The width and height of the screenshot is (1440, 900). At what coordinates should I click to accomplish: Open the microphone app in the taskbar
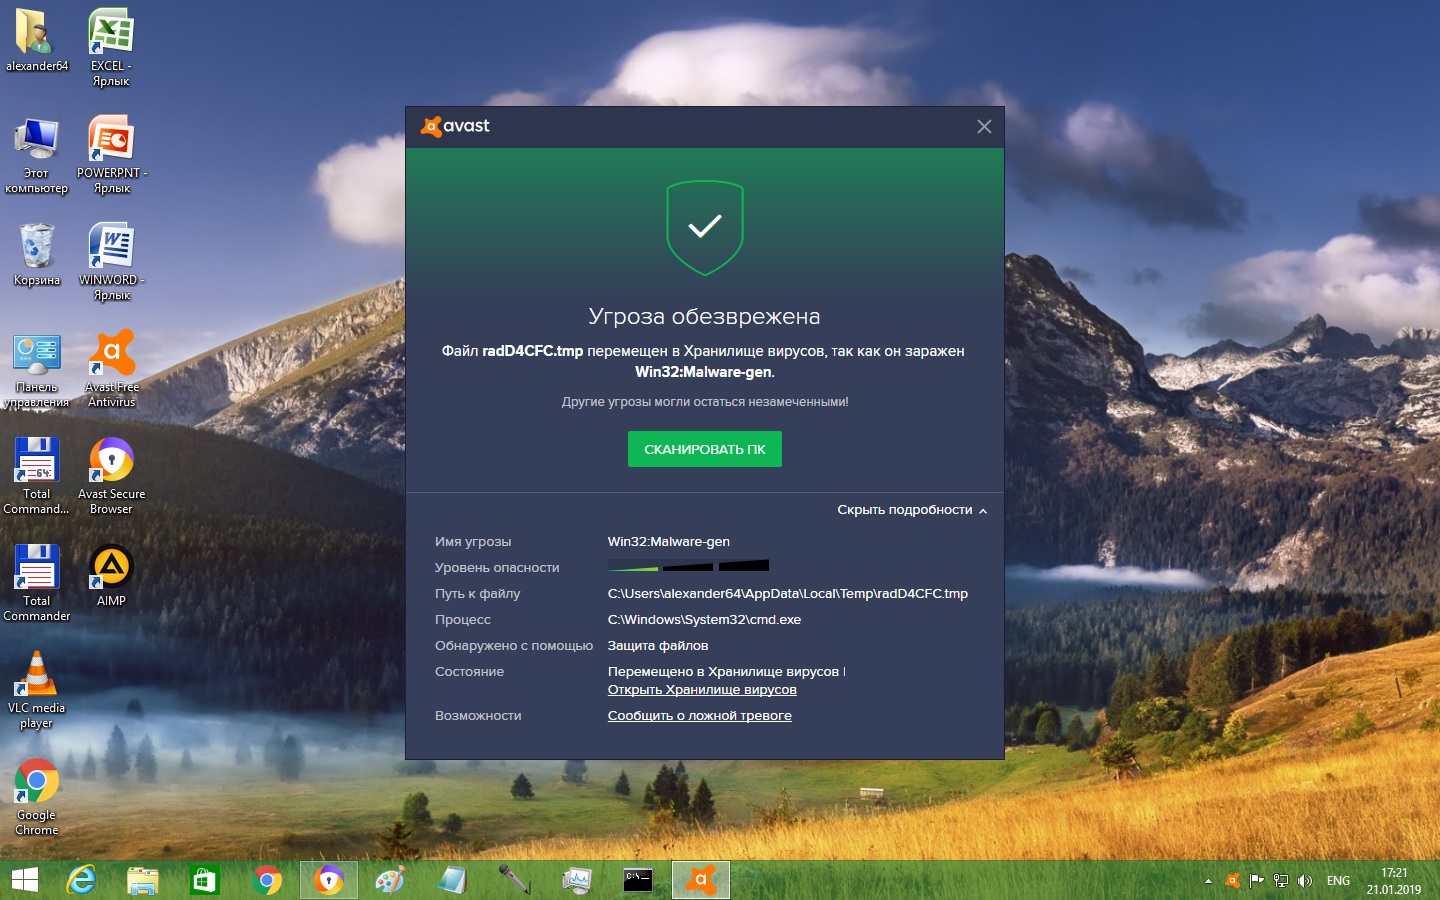pyautogui.click(x=514, y=880)
